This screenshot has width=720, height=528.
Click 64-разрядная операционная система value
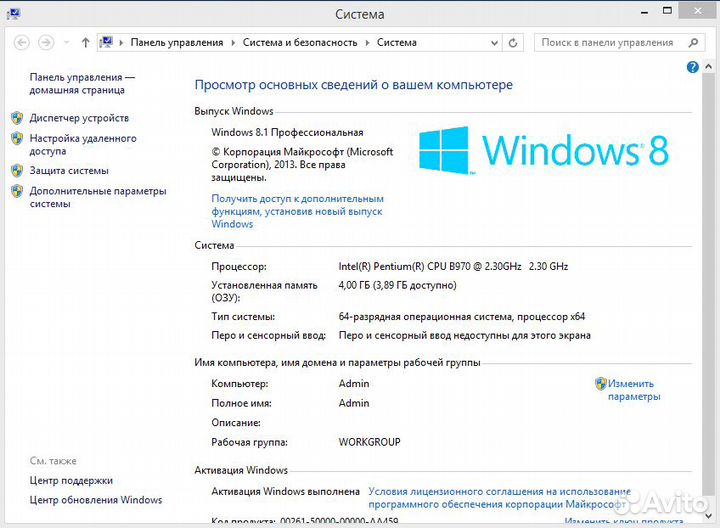click(x=461, y=316)
